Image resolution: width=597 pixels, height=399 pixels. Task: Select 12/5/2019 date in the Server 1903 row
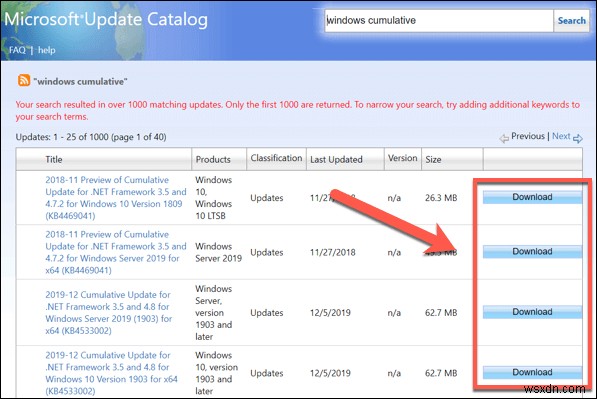point(330,313)
